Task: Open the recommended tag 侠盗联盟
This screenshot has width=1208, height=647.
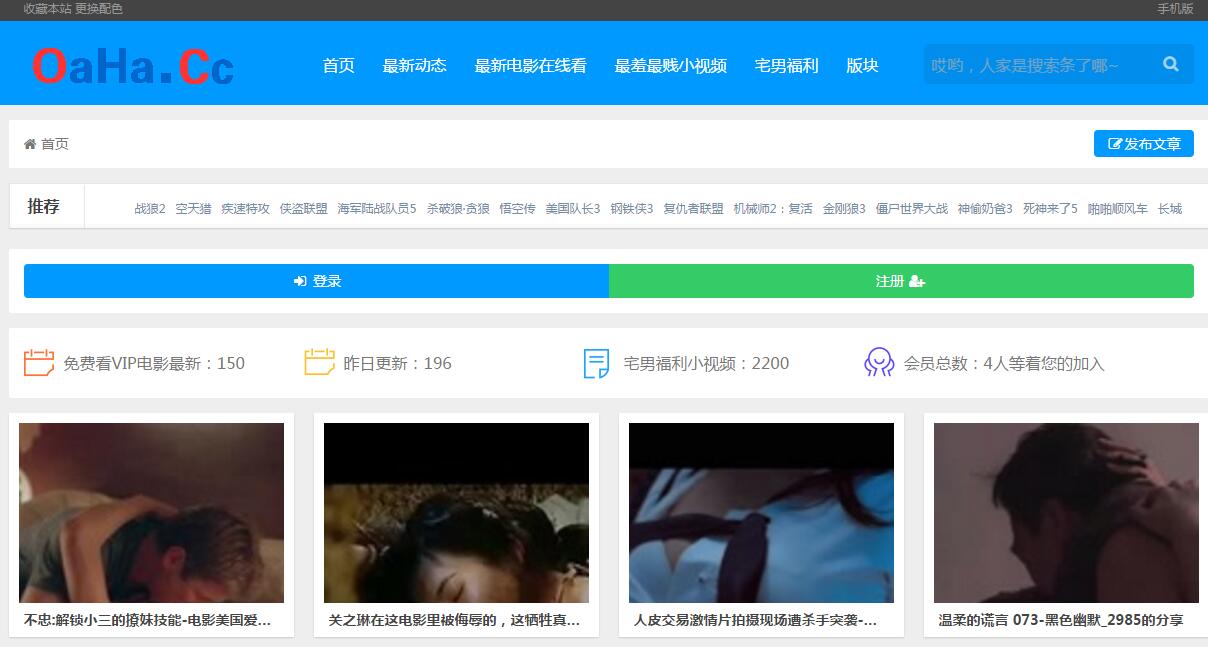Action: click(303, 209)
